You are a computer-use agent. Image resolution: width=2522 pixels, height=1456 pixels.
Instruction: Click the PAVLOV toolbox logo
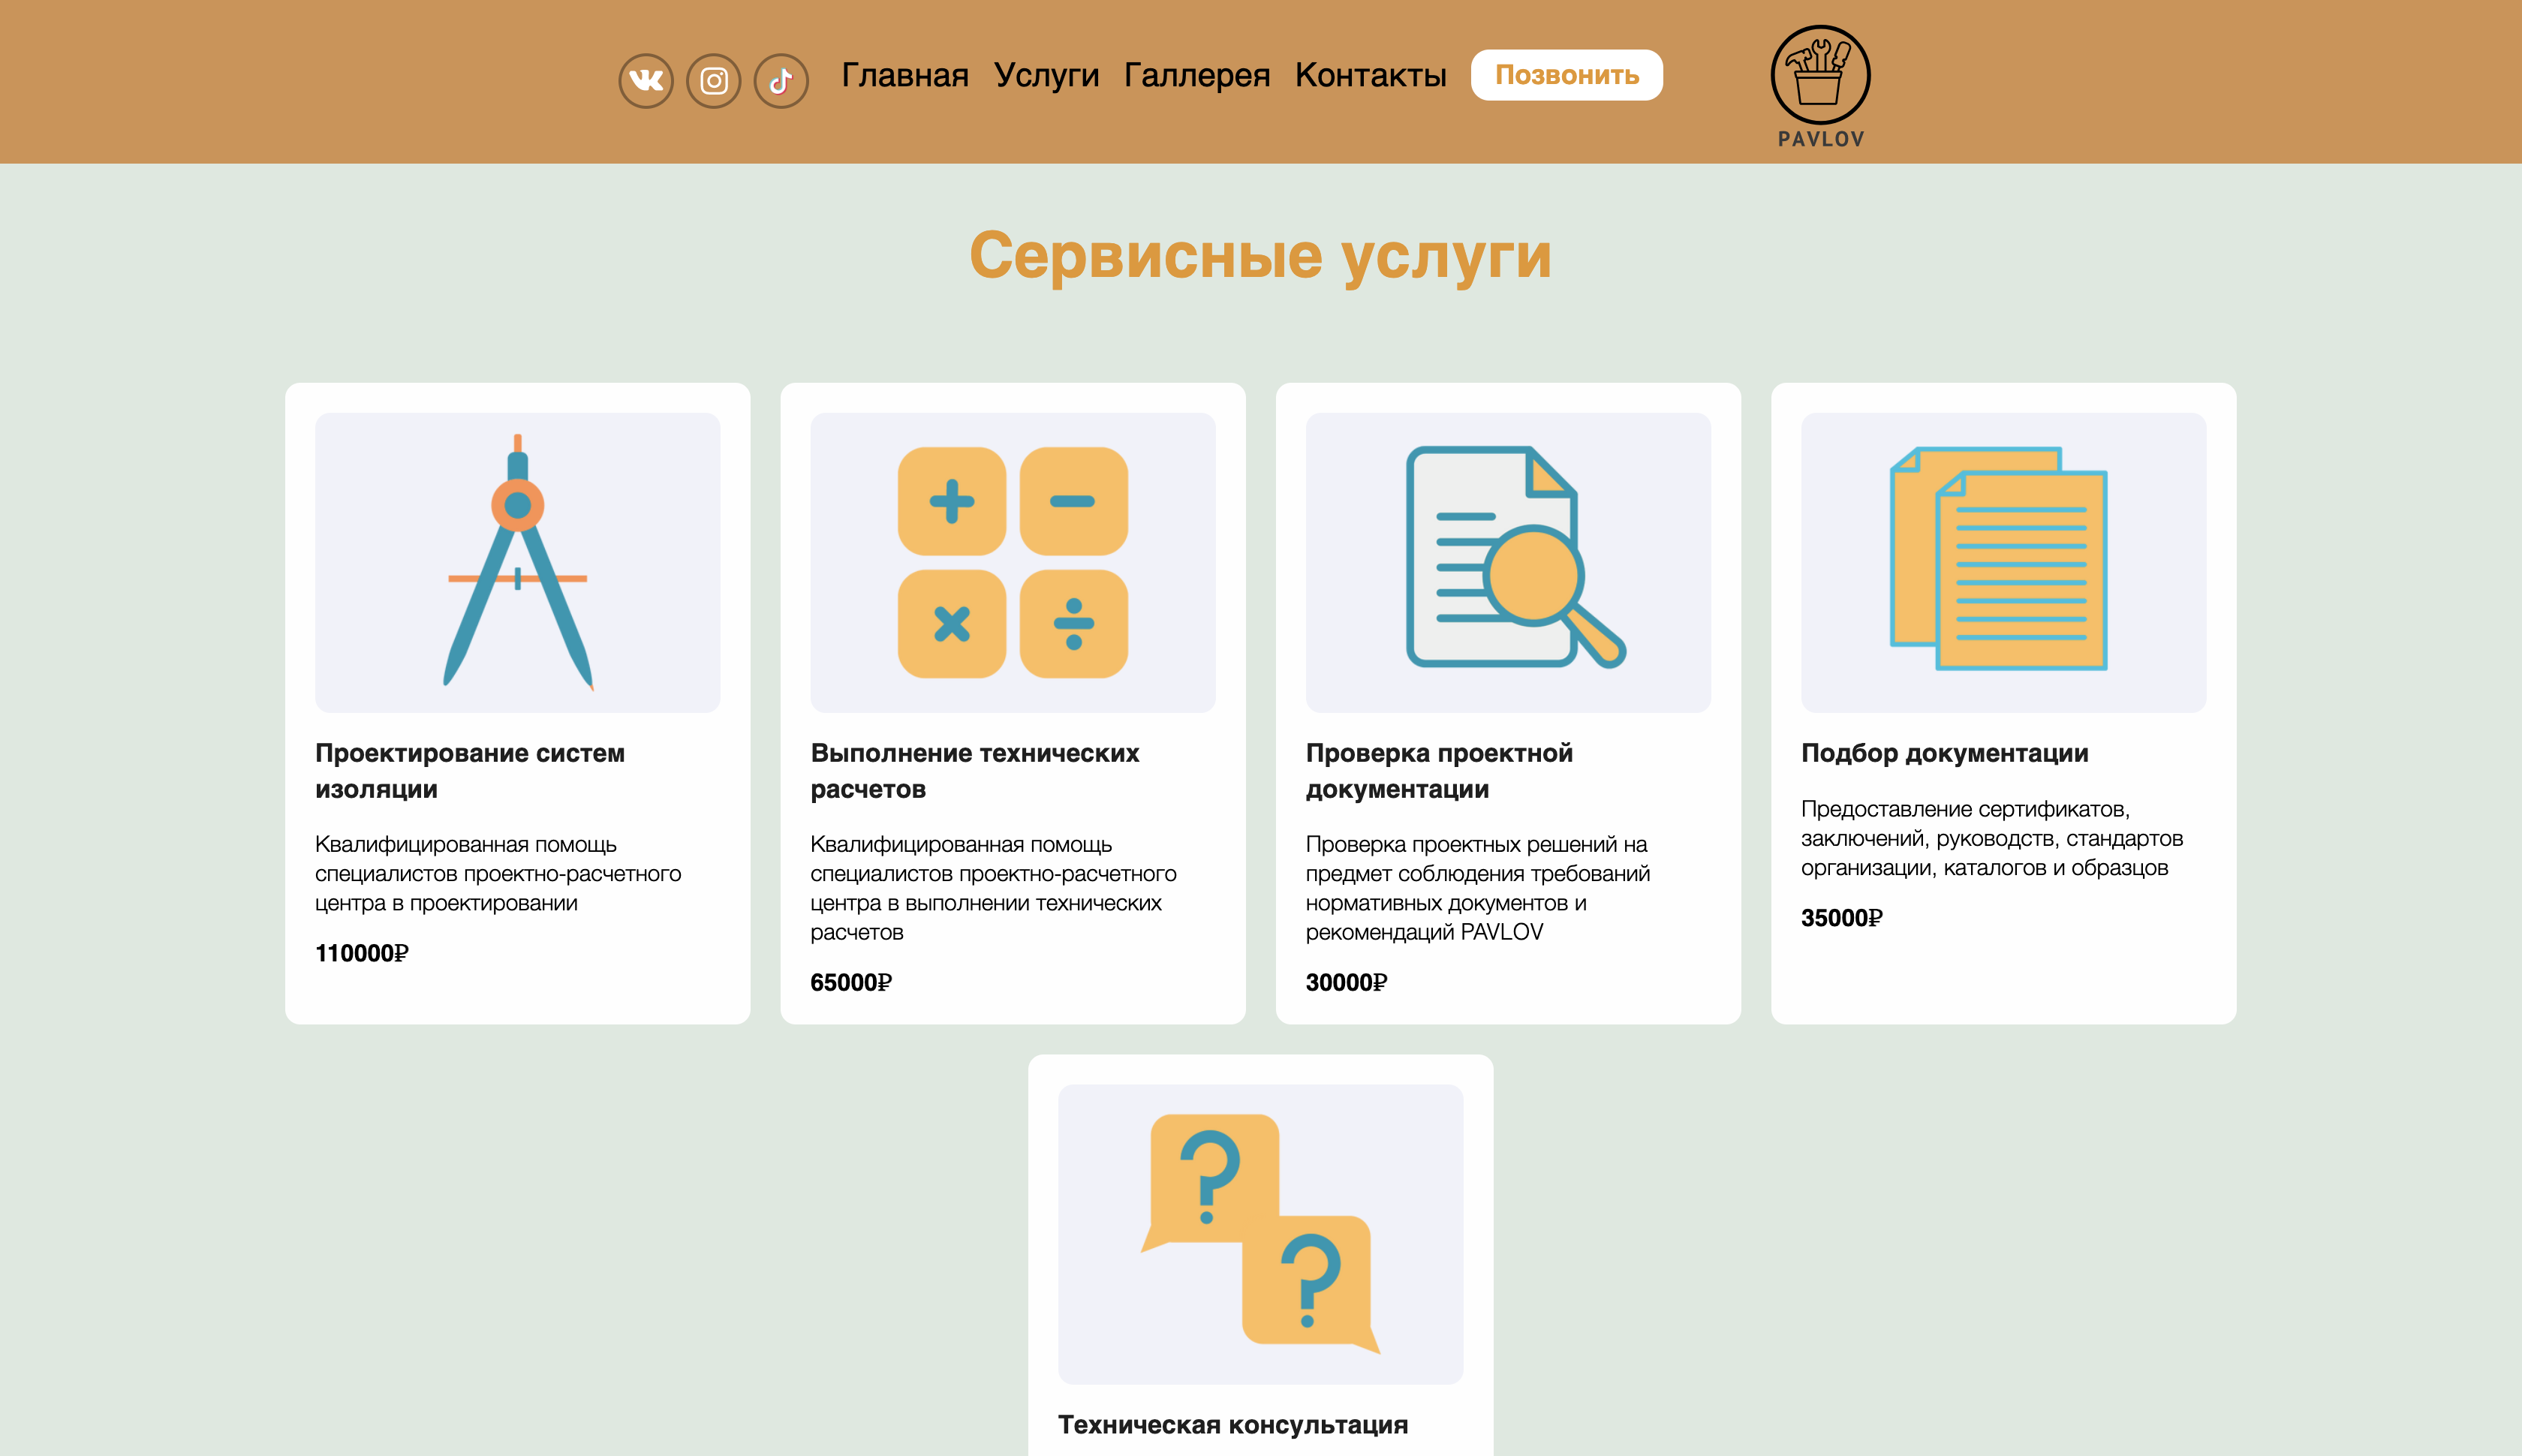[1821, 86]
